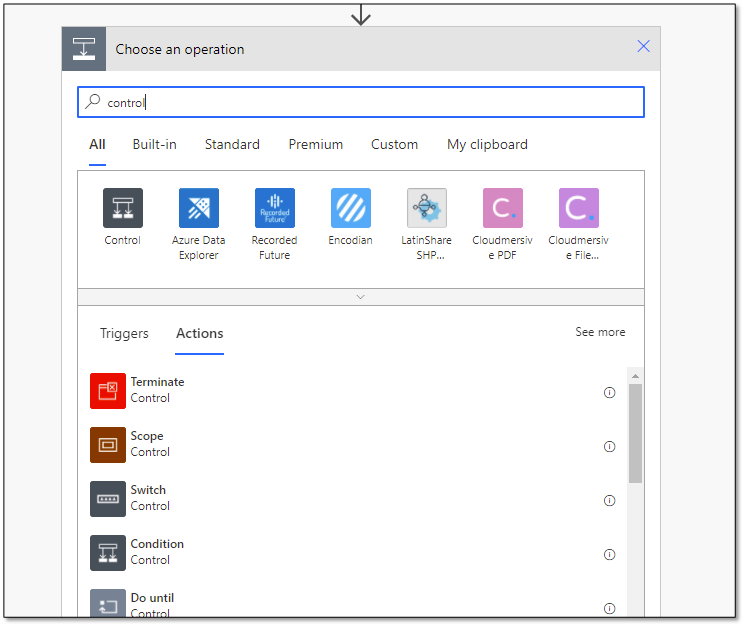
Task: Open the Recorded Future connector
Action: pos(275,208)
